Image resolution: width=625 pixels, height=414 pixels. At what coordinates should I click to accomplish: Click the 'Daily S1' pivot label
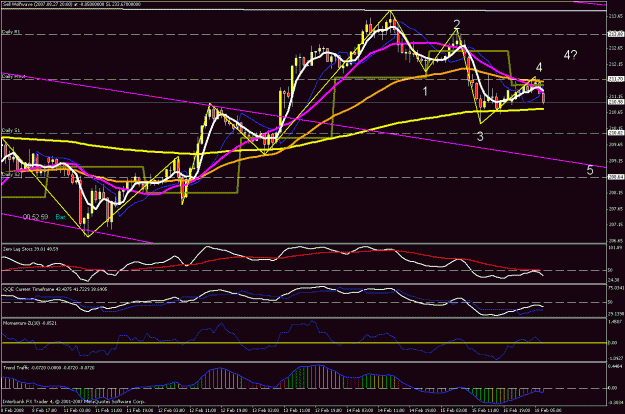tap(12, 130)
